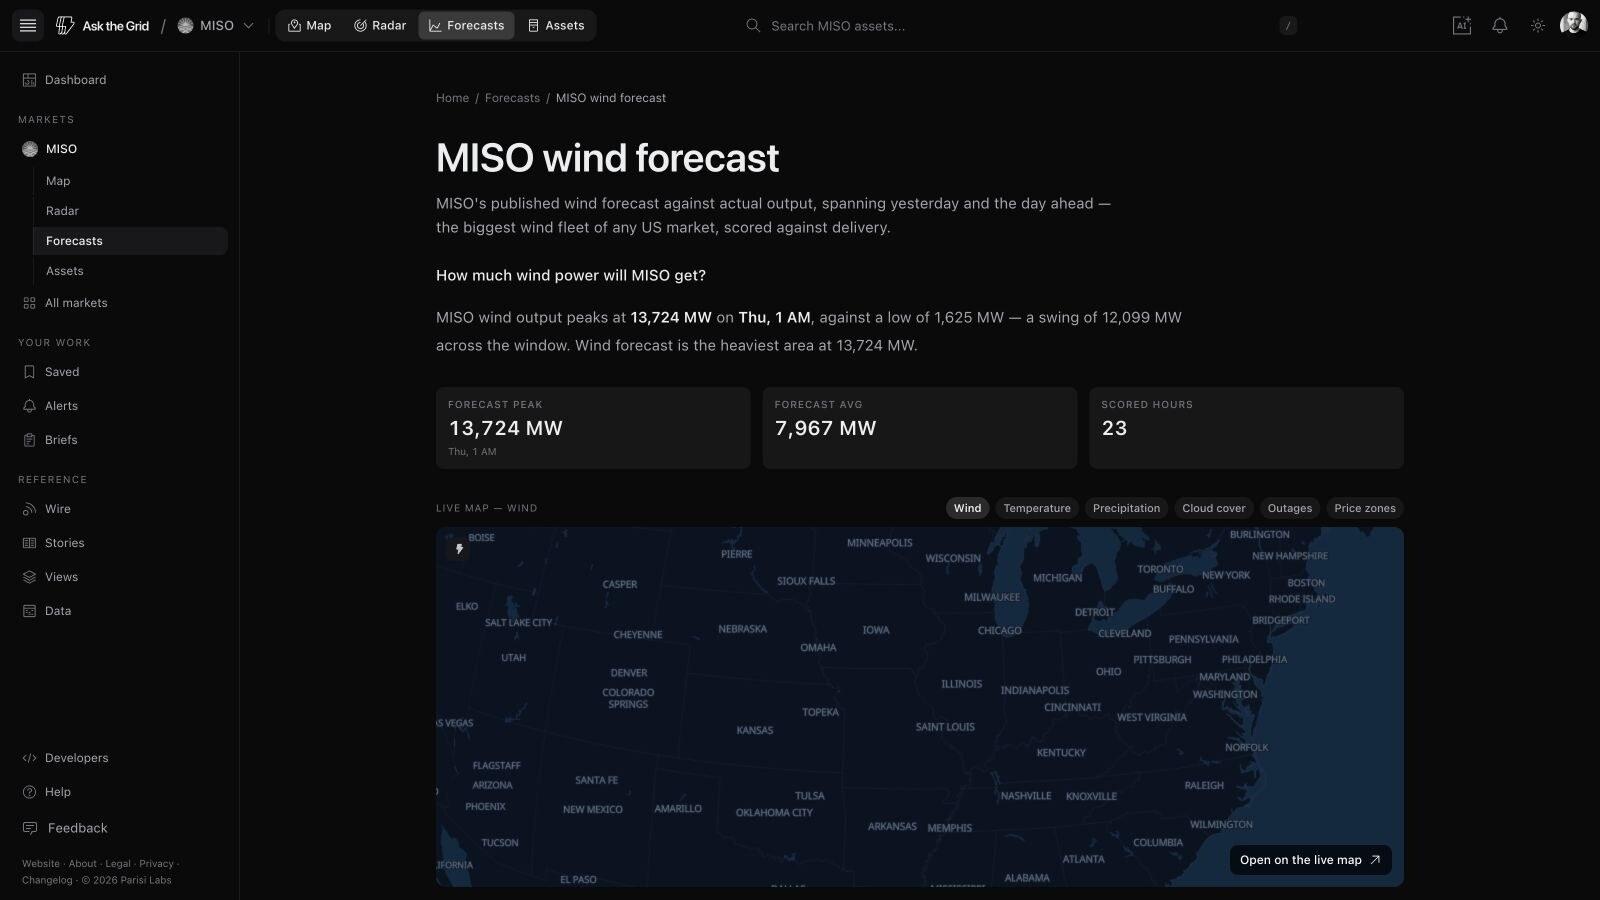Screen dimensions: 1600x900
Task: Select the Precipitation map layer
Action: 1126,508
